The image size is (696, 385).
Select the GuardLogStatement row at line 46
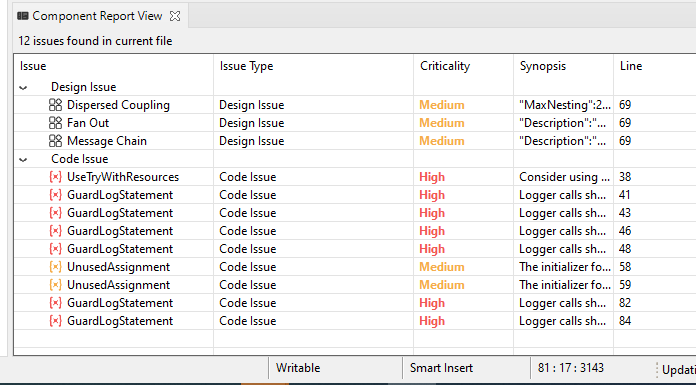355,231
